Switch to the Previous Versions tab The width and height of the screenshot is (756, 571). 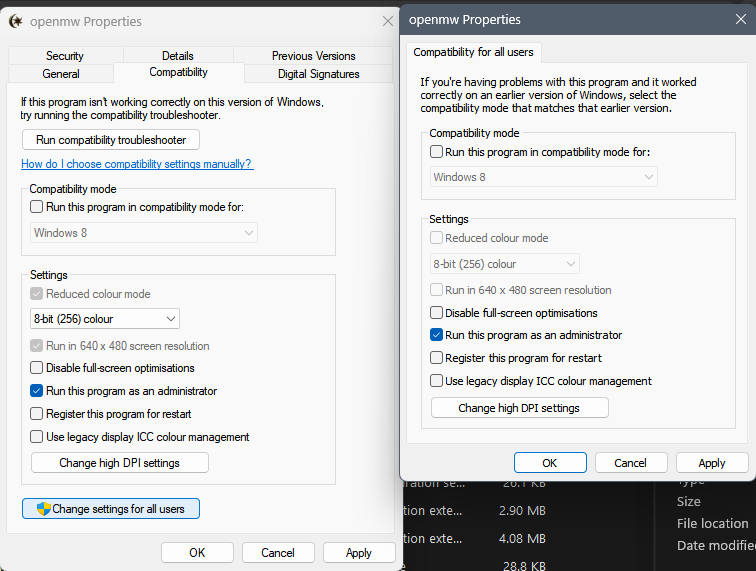(313, 56)
